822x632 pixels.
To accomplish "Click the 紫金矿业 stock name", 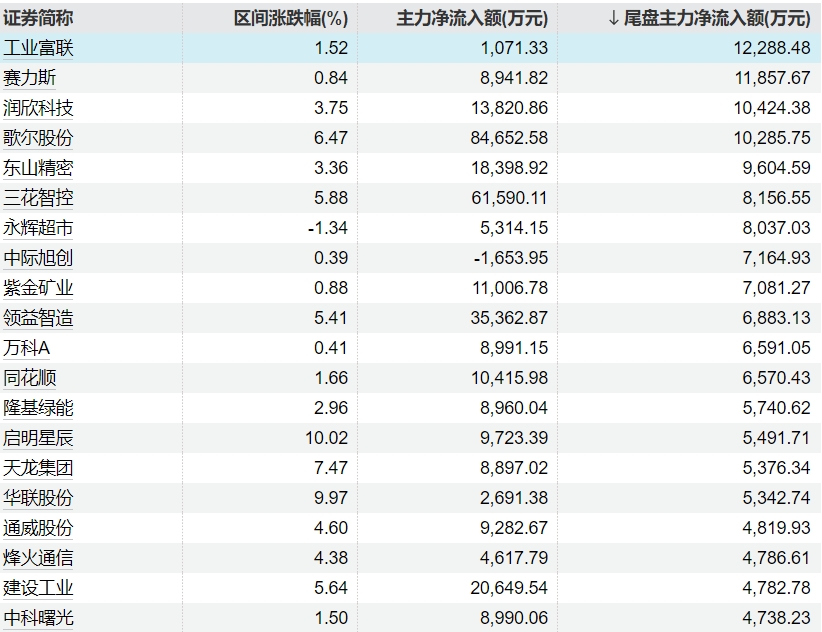I will point(38,288).
